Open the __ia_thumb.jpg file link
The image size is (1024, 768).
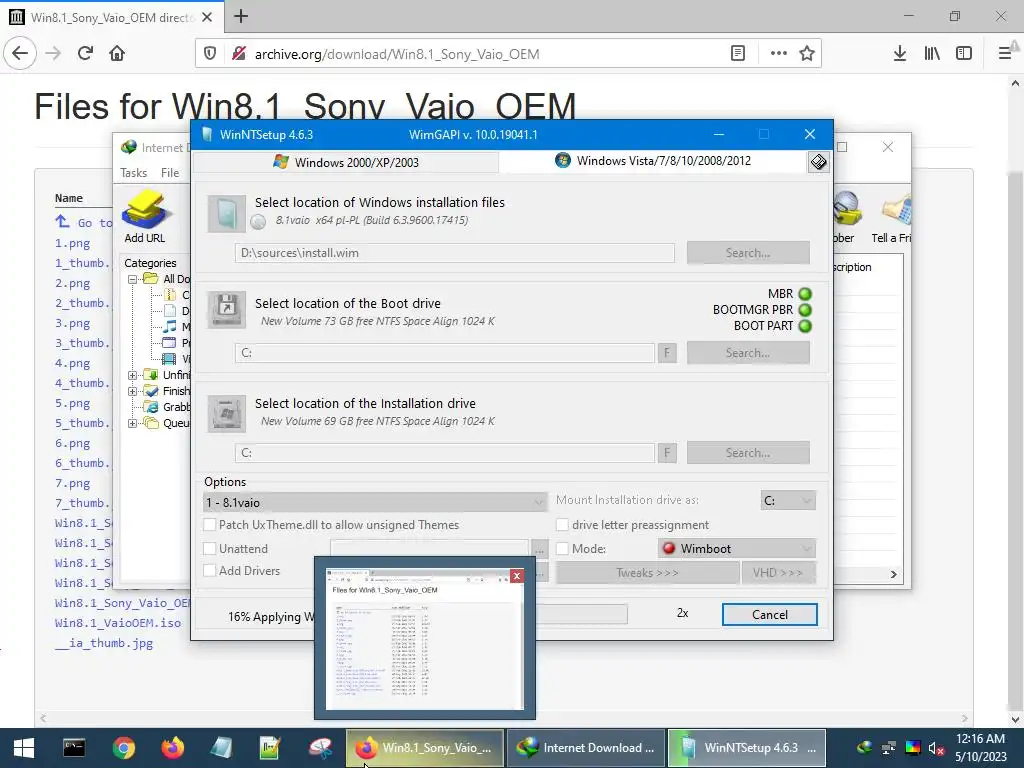[x=104, y=643]
